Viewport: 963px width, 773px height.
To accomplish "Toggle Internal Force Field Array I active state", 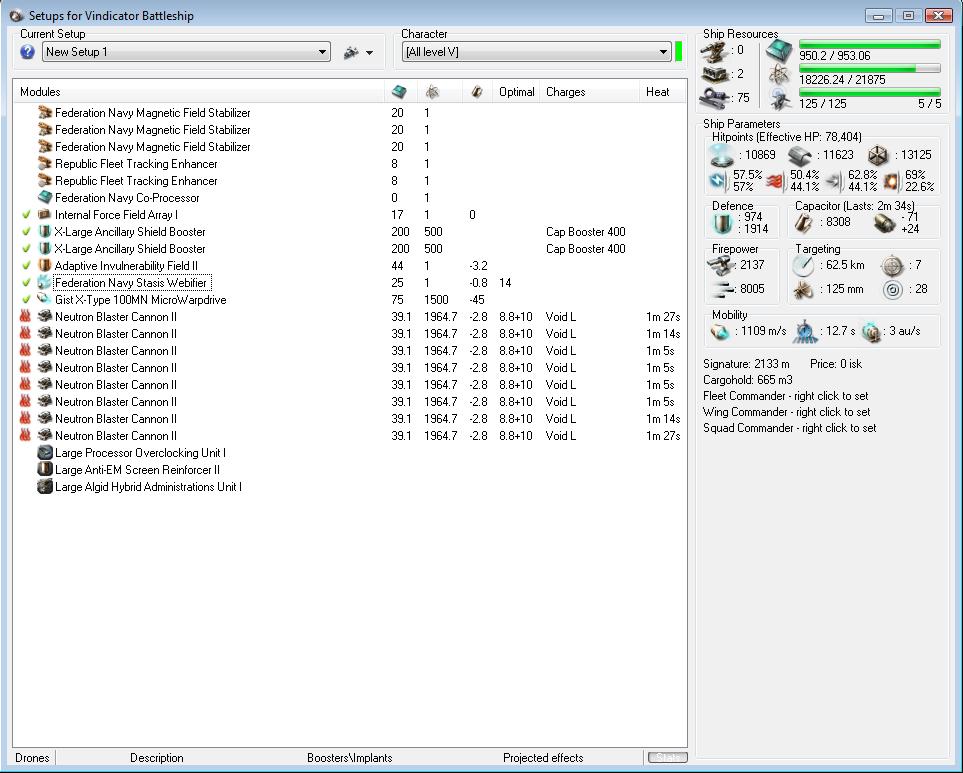I will [x=26, y=215].
